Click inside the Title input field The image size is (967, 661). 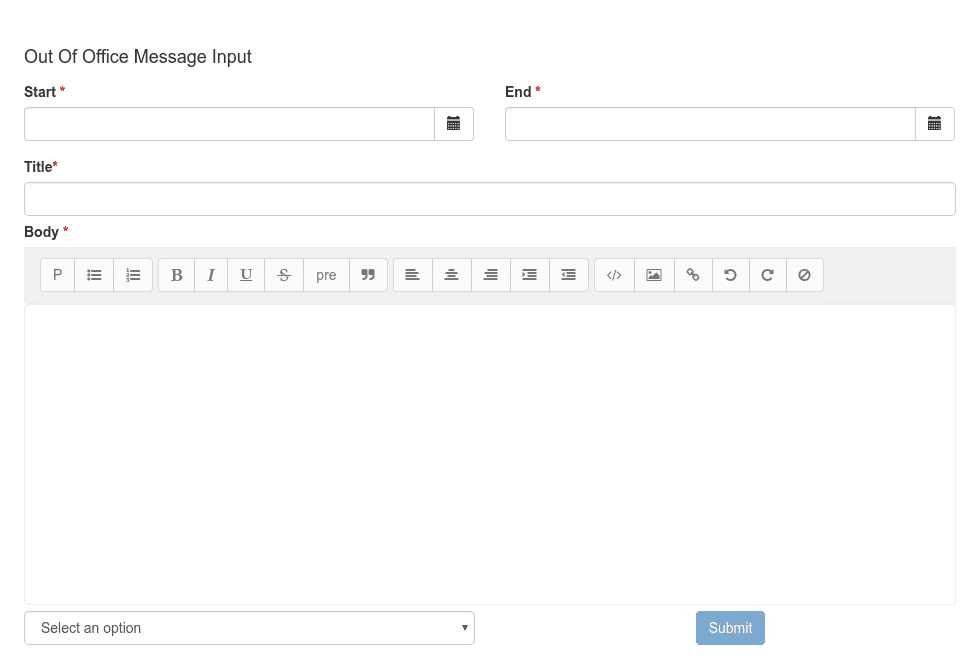click(489, 198)
